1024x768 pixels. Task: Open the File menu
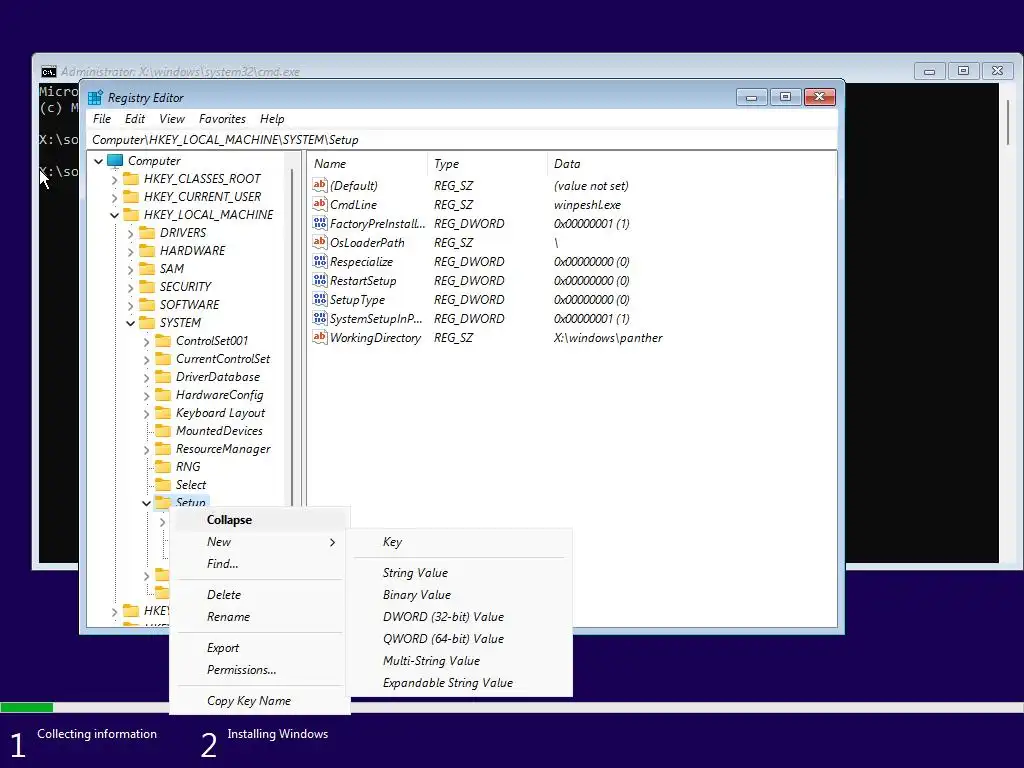[102, 119]
